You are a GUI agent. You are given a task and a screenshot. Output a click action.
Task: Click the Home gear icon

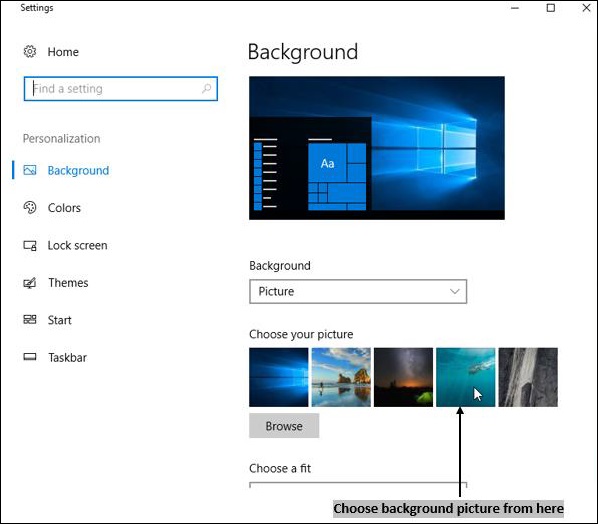point(30,51)
